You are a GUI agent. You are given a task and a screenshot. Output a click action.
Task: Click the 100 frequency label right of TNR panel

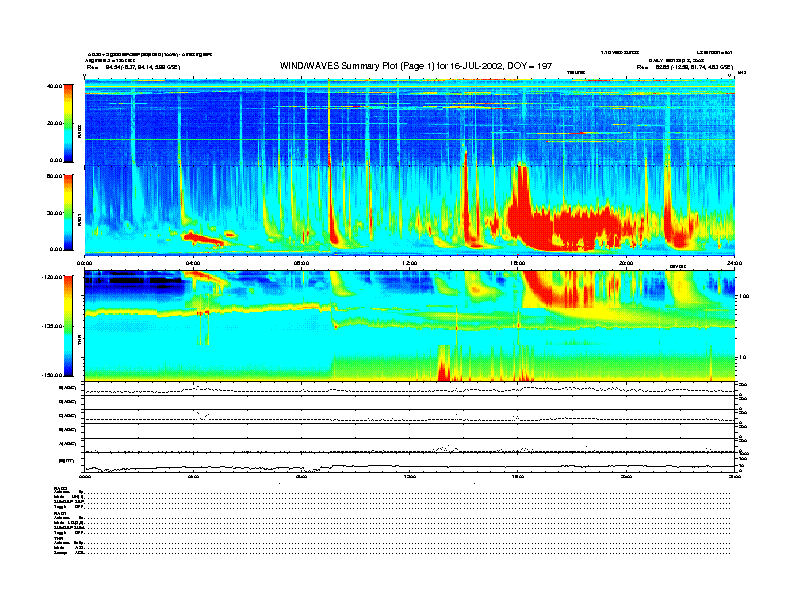pos(744,296)
